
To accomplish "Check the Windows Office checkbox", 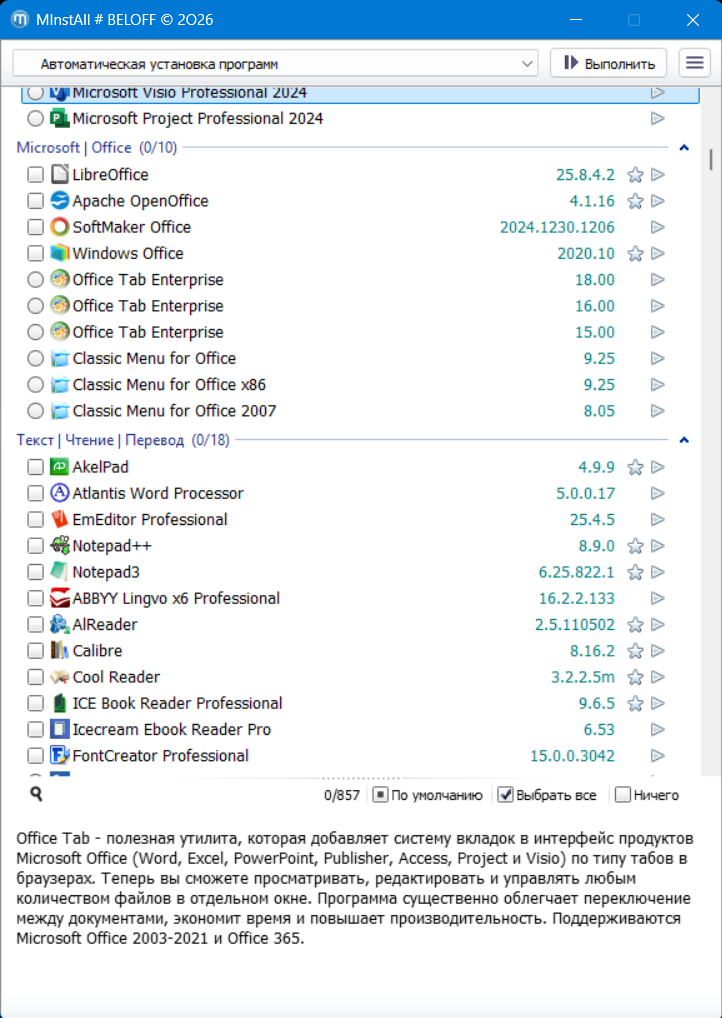I will click(36, 254).
